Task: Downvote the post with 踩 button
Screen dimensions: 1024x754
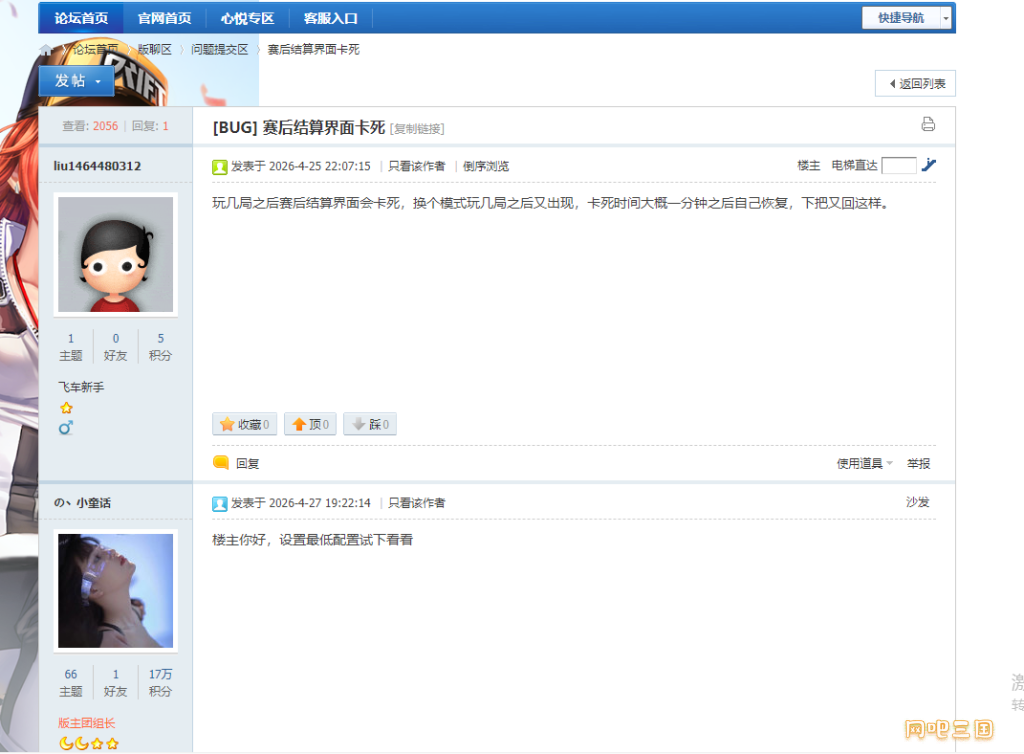Action: tap(370, 424)
